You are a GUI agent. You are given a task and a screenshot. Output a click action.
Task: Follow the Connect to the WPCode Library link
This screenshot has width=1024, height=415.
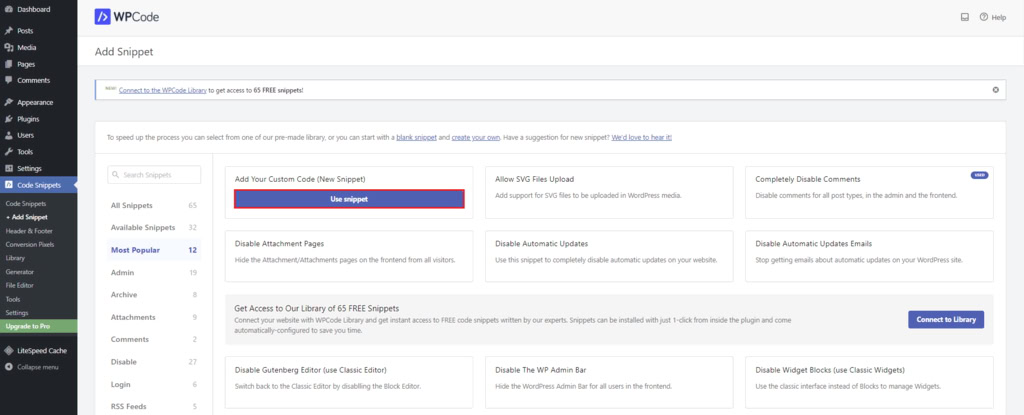coord(162,90)
